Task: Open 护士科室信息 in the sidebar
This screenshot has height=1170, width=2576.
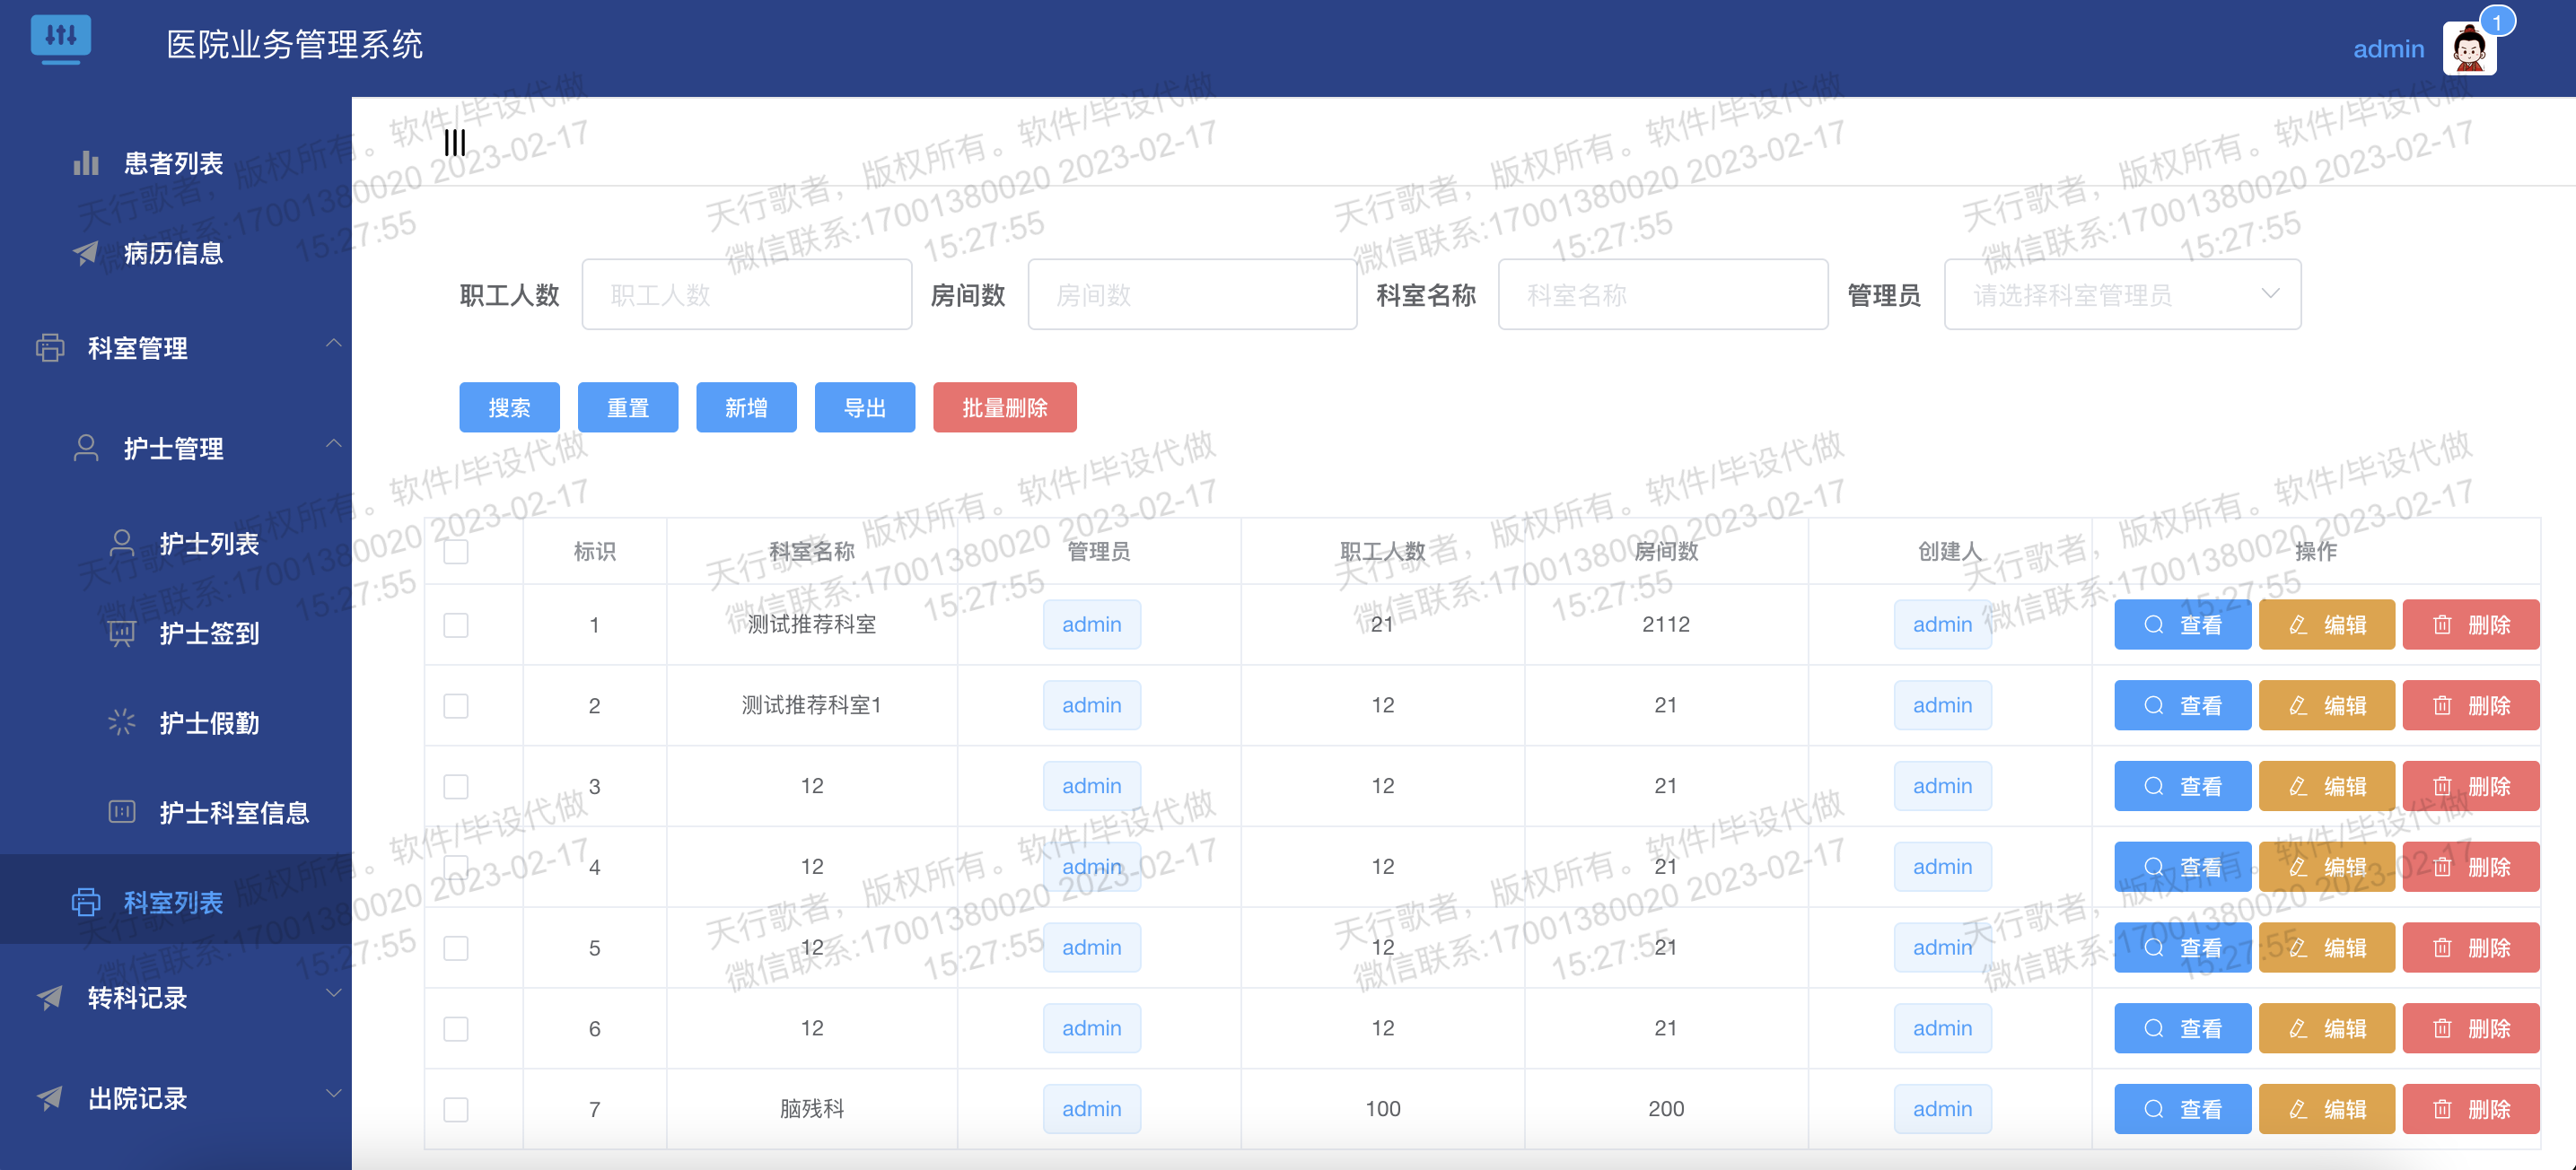Action: pos(233,812)
